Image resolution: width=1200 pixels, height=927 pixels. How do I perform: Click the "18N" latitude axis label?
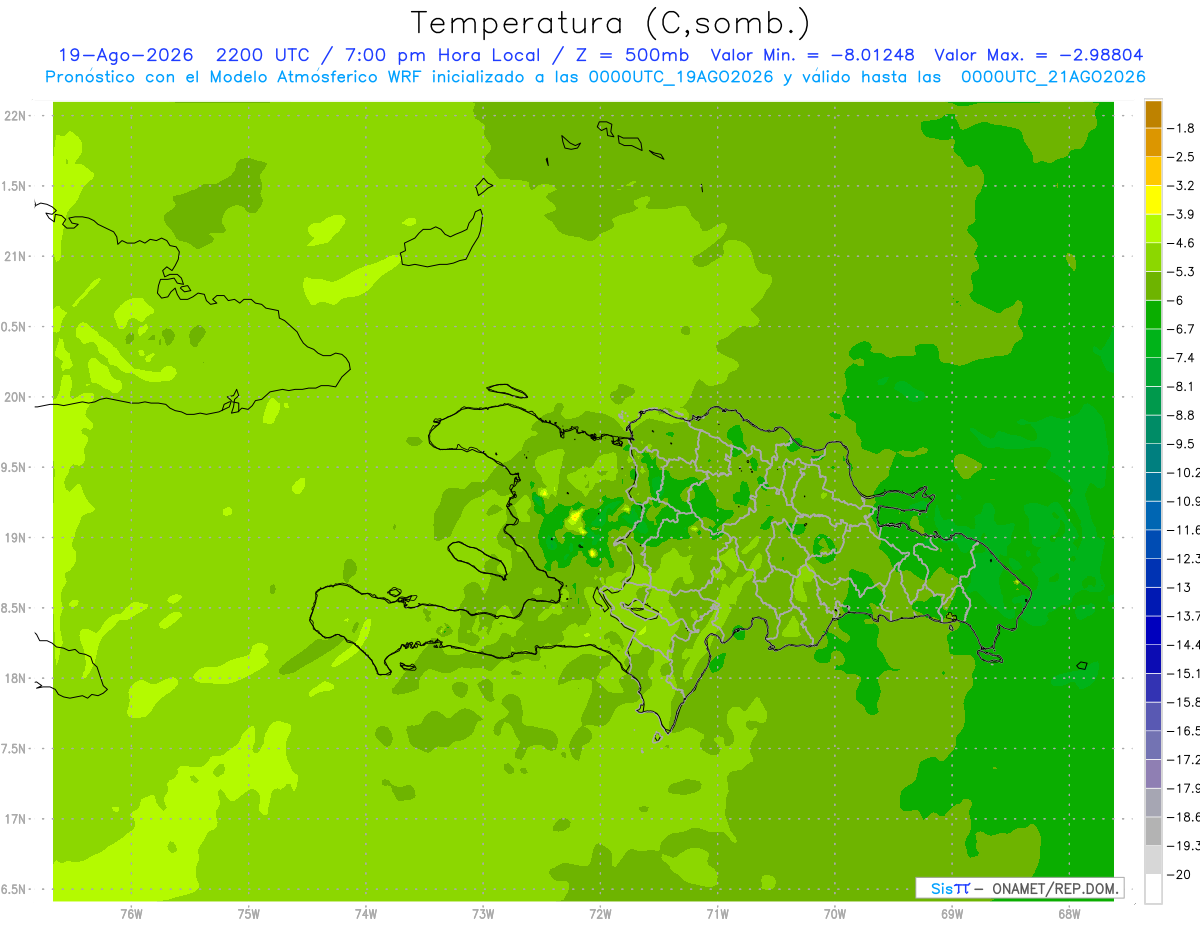[x=14, y=678]
